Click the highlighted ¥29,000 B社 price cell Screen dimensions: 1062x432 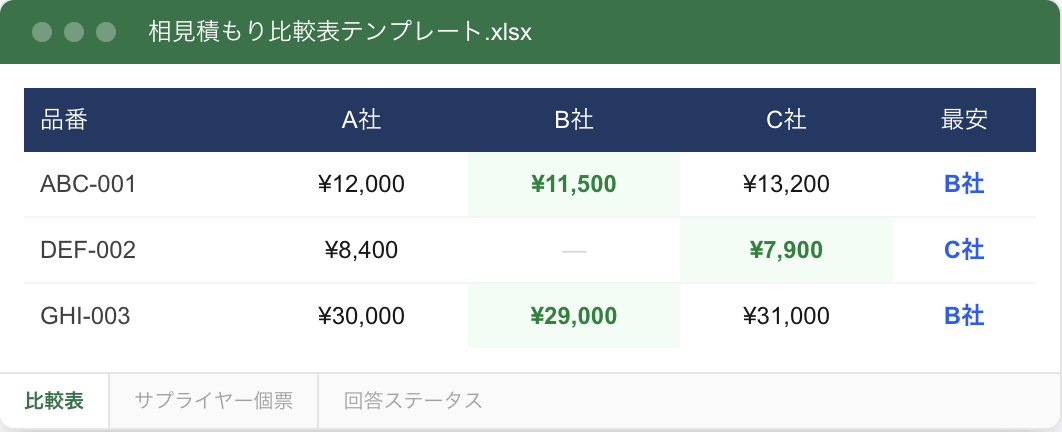574,316
